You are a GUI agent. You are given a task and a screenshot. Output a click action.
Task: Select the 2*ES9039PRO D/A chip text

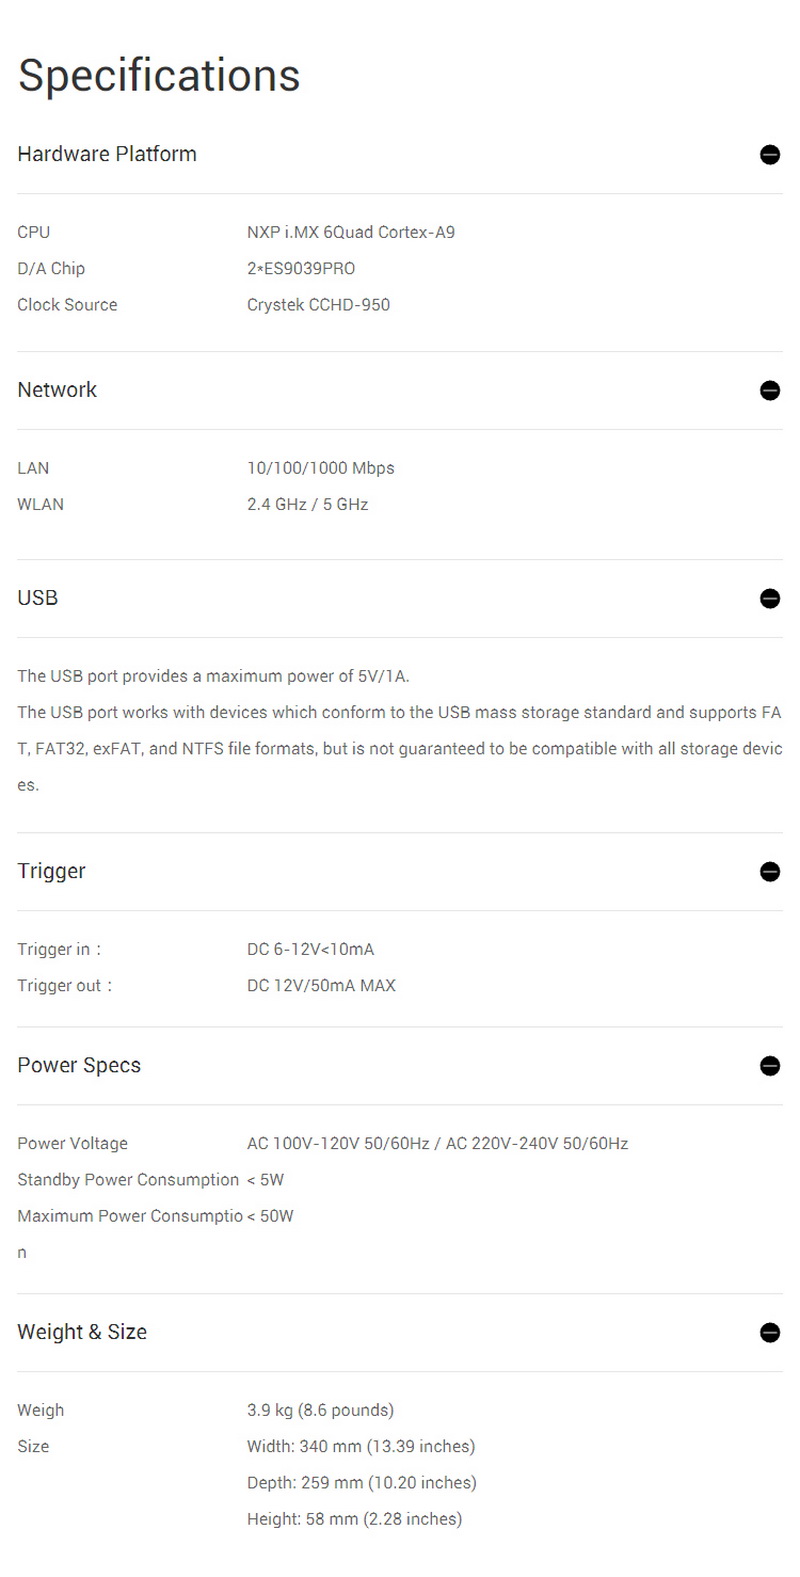[301, 268]
